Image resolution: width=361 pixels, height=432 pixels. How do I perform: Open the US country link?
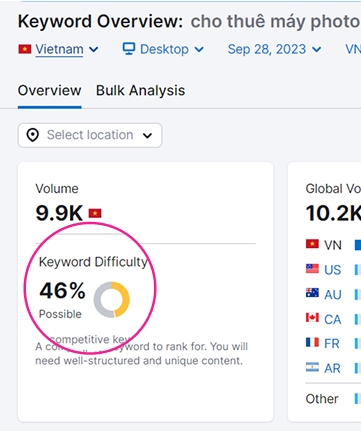pos(333,270)
